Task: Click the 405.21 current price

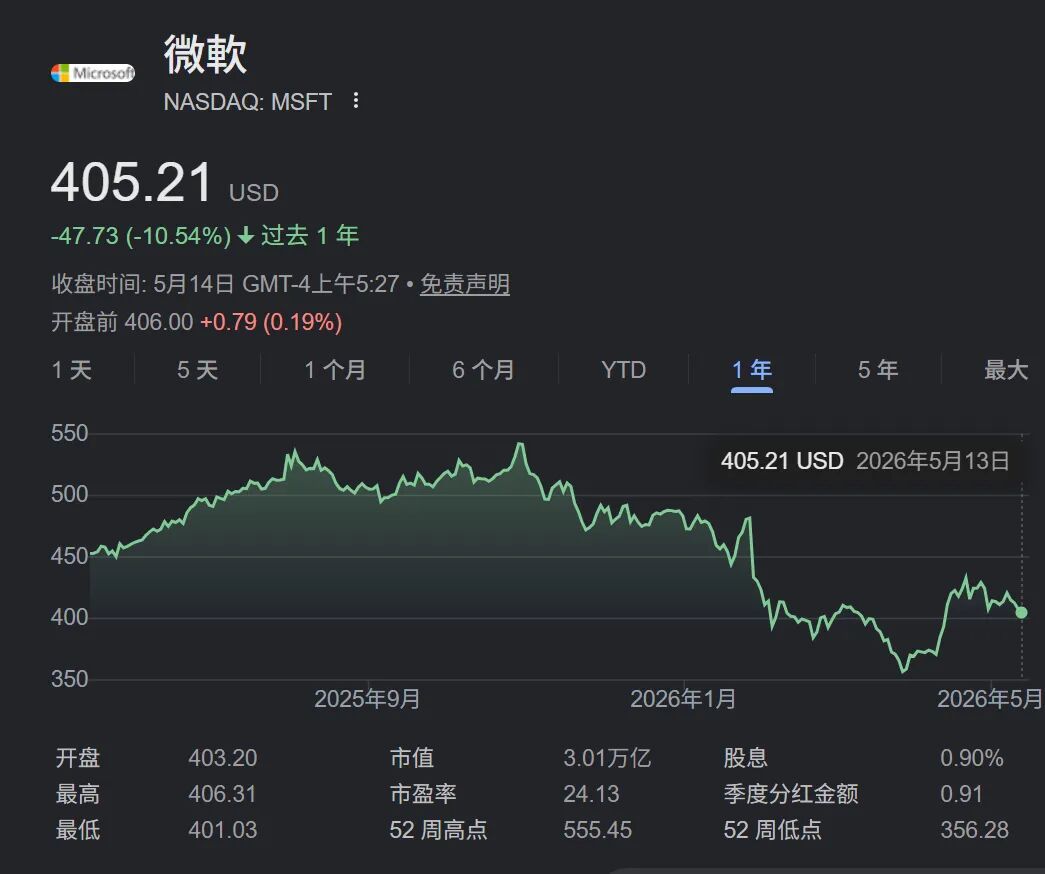Action: [131, 182]
